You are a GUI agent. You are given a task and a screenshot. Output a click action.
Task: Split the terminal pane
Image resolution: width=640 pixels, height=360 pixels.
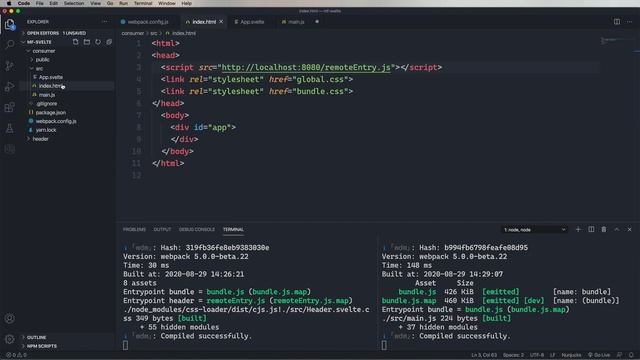[591, 229]
